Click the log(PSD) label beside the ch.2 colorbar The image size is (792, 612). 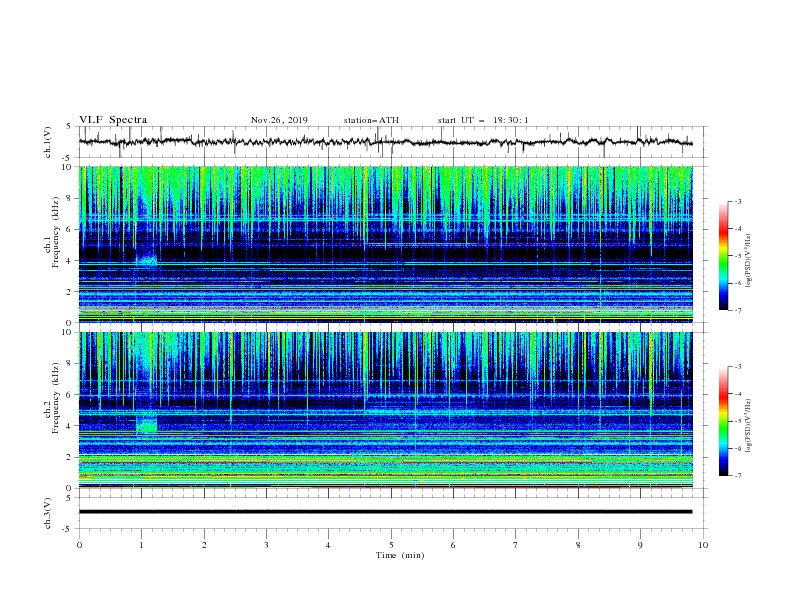[x=748, y=426]
